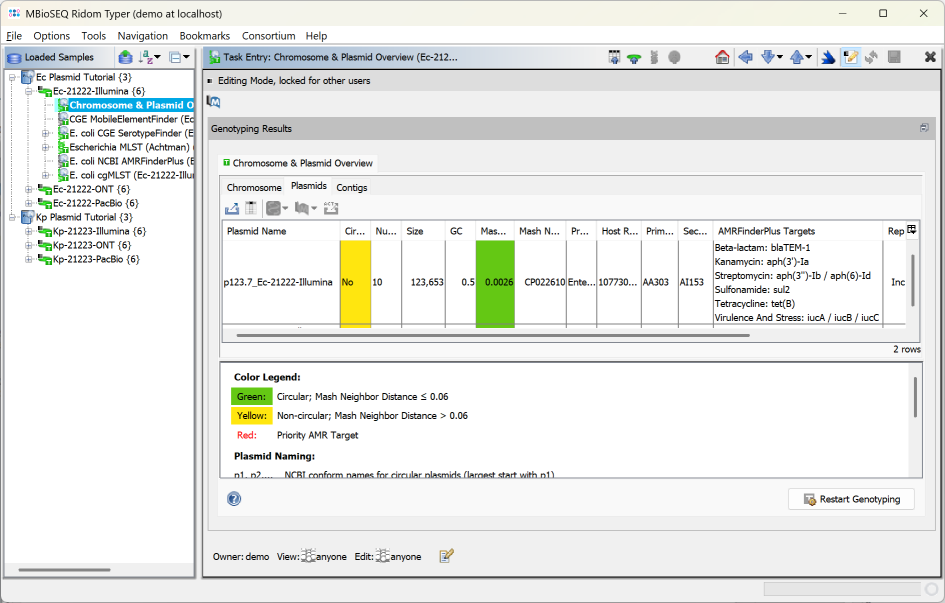The image size is (945, 603).
Task: Click the Restart Genotyping button
Action: click(x=851, y=498)
